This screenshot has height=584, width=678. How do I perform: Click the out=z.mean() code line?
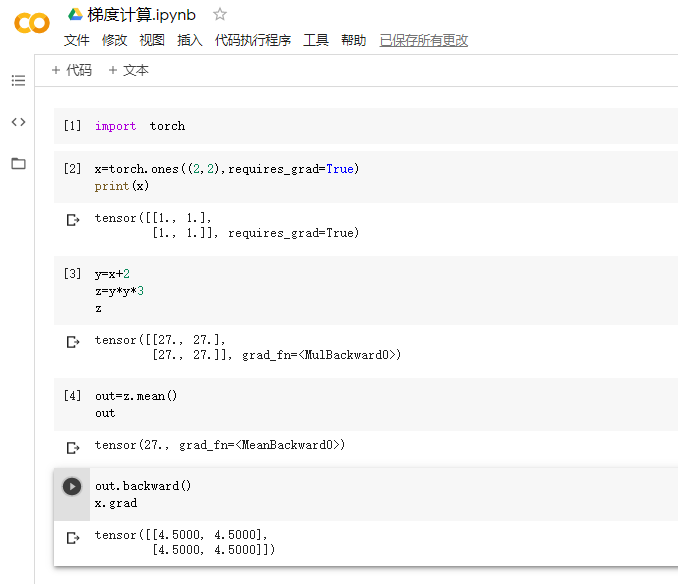[x=136, y=396]
